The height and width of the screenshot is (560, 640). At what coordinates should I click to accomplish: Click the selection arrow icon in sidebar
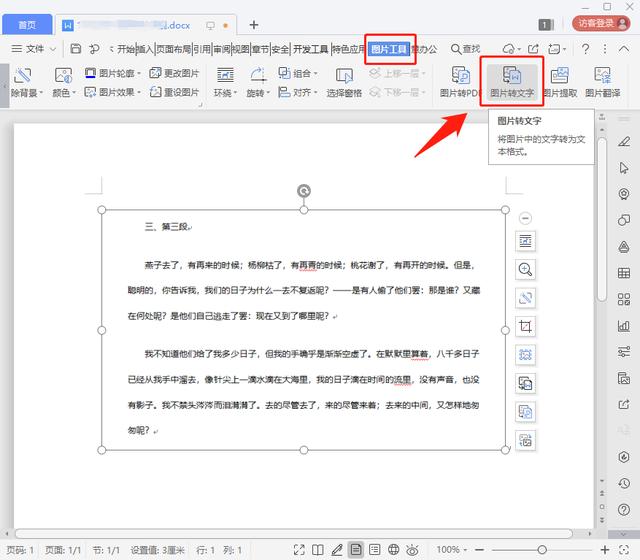click(624, 168)
